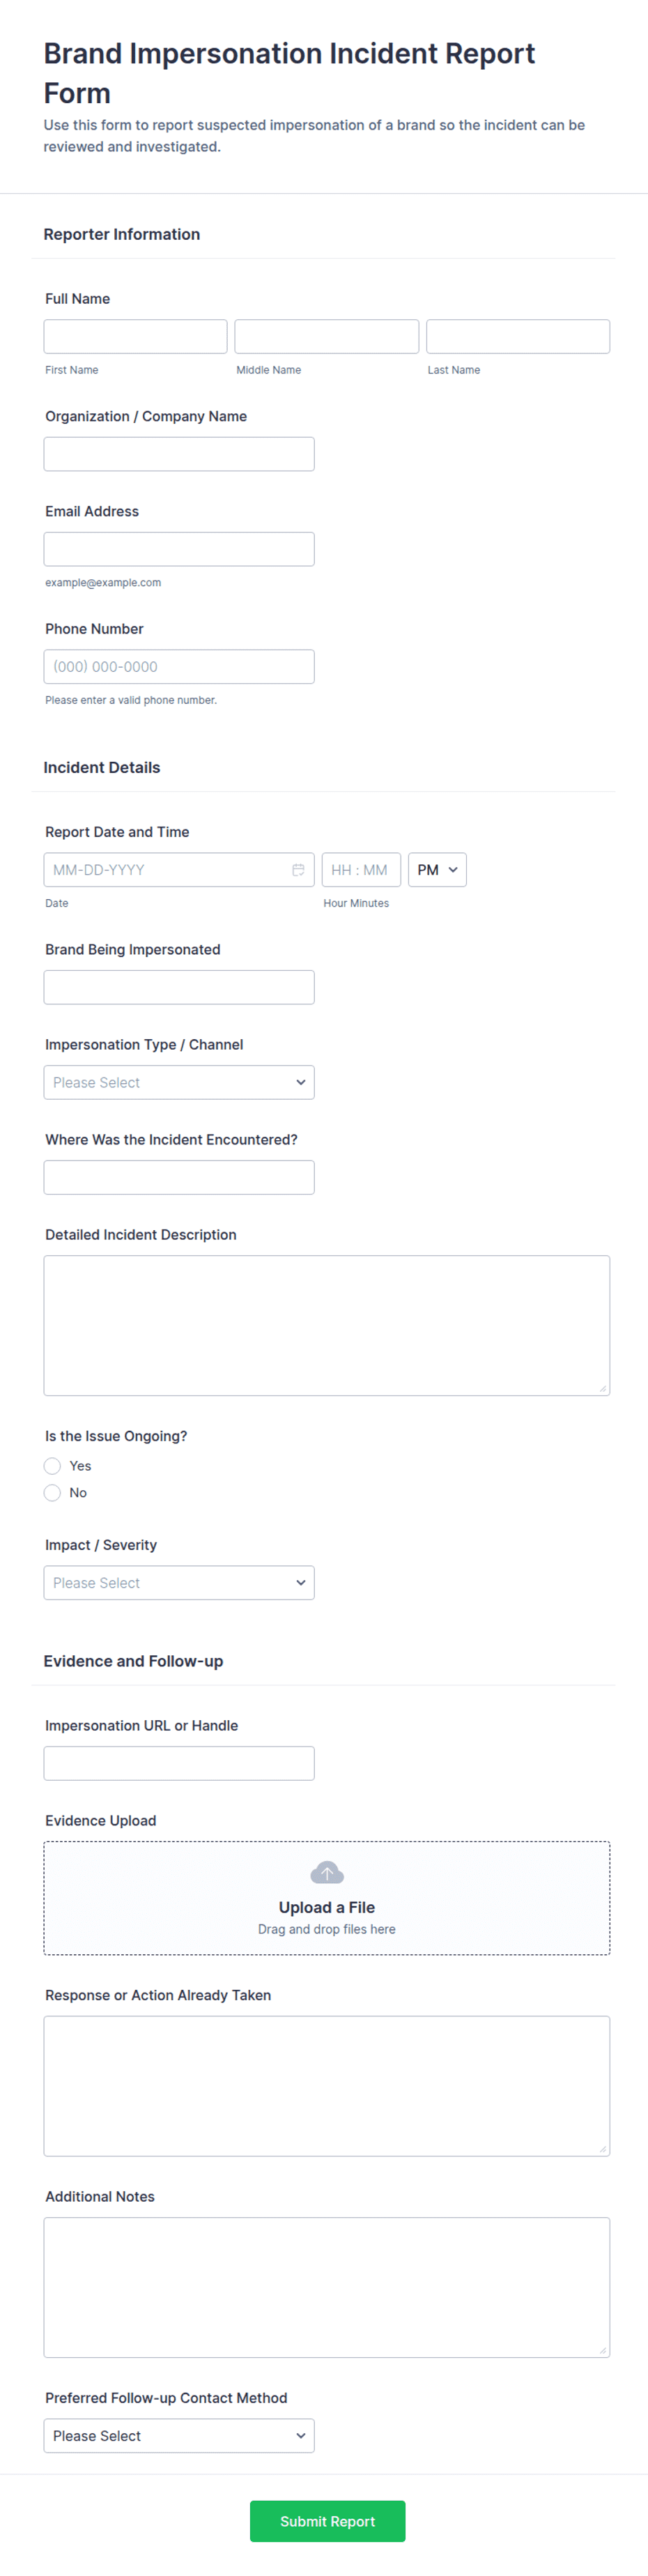Image resolution: width=648 pixels, height=2576 pixels.
Task: Click the cloud upload icon
Action: [x=327, y=1872]
